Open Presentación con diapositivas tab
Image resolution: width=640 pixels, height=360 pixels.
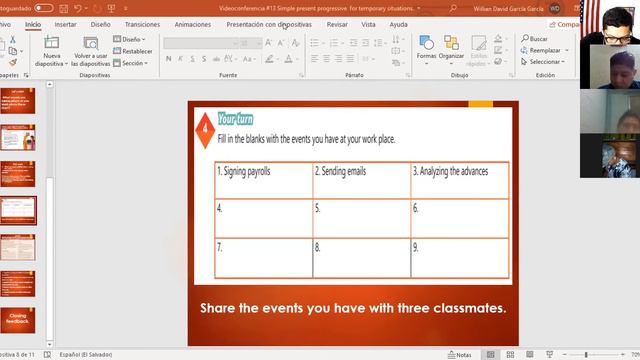tap(269, 24)
